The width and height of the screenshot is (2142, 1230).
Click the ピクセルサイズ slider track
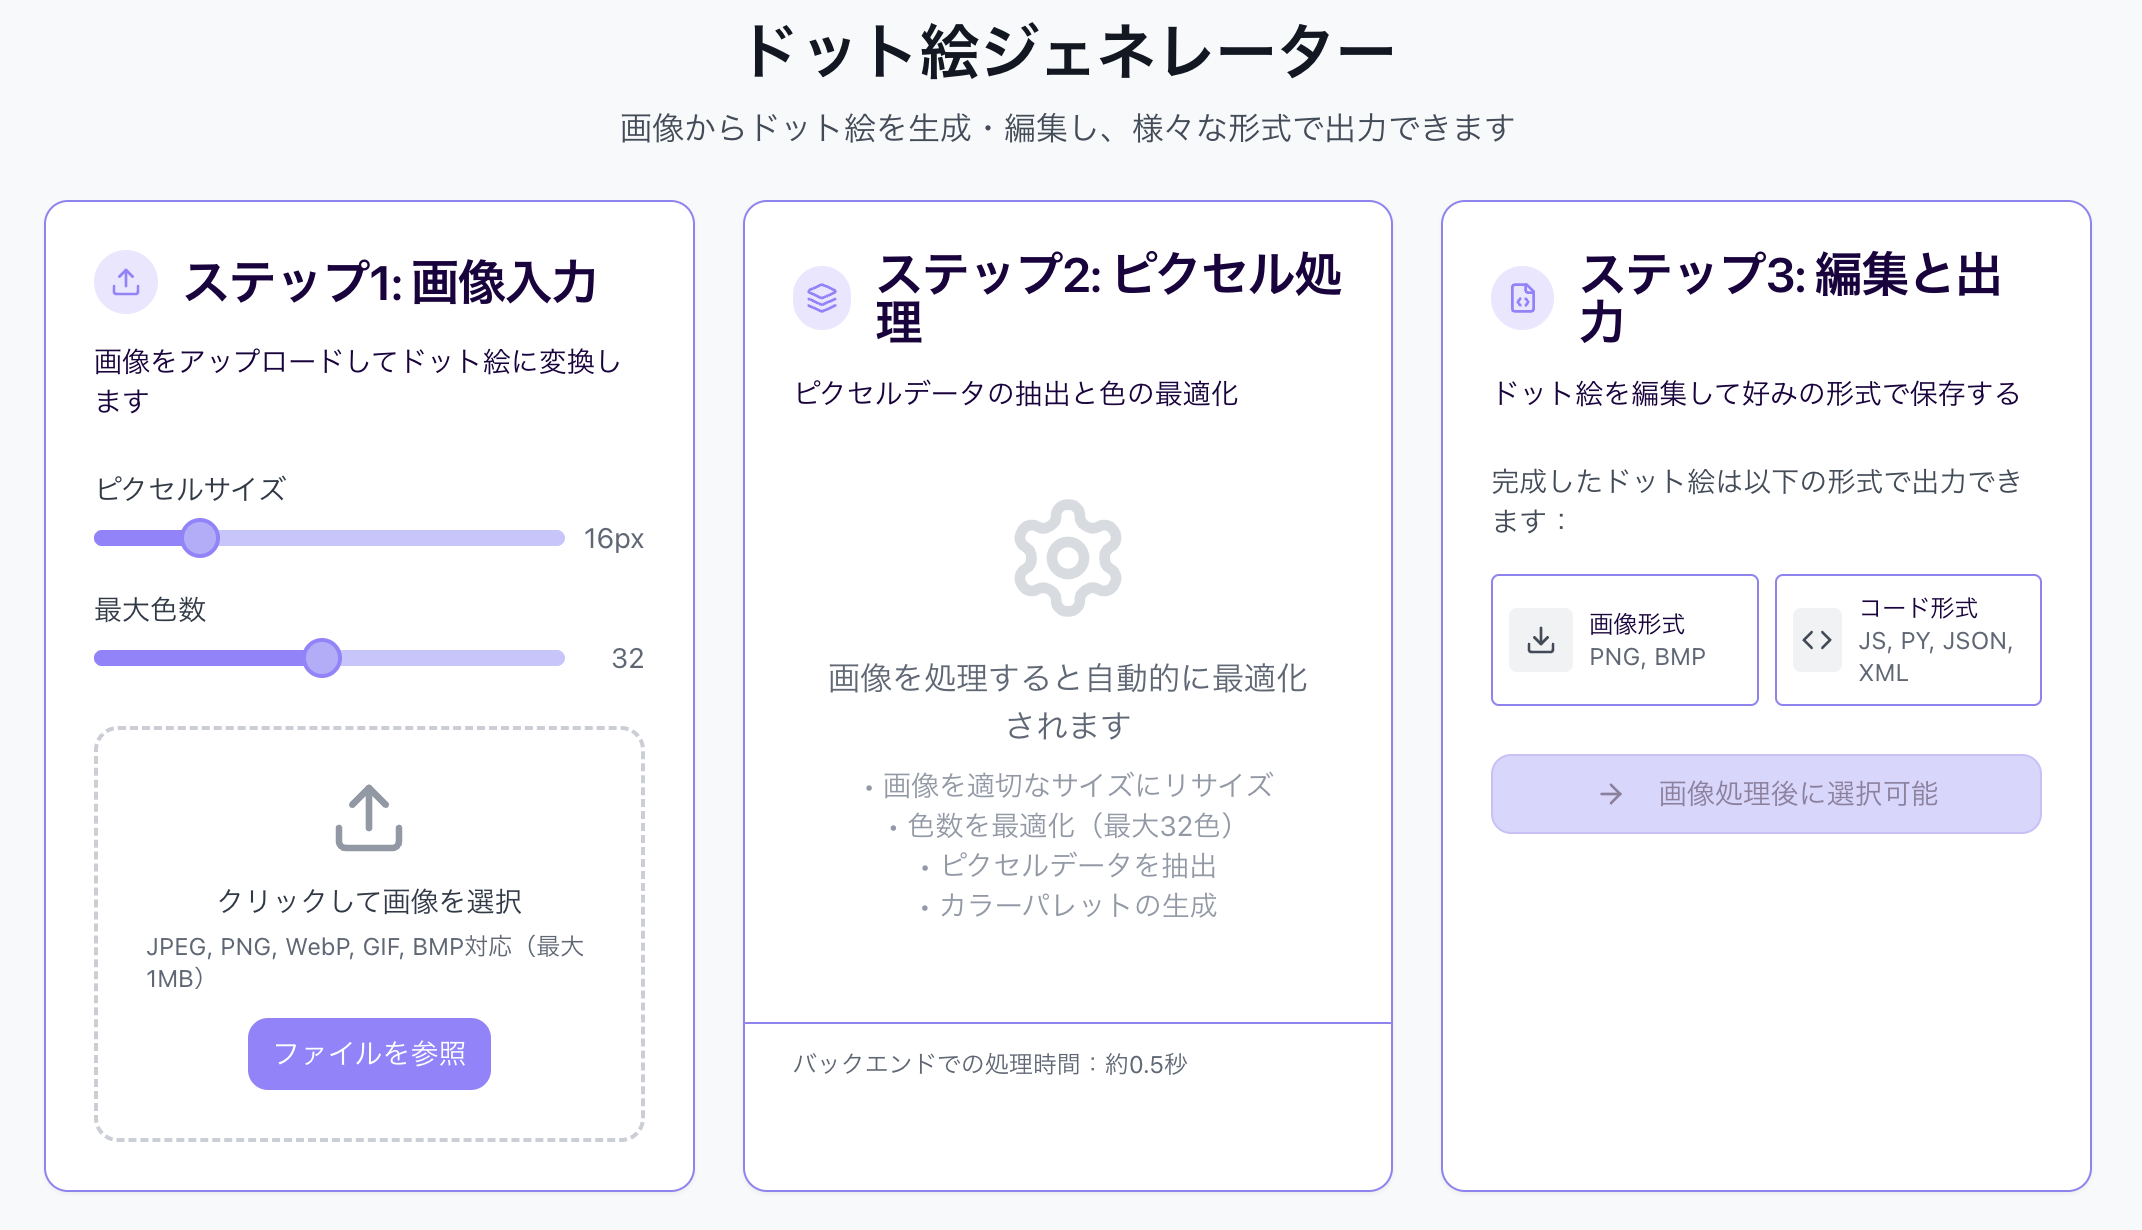click(420, 538)
